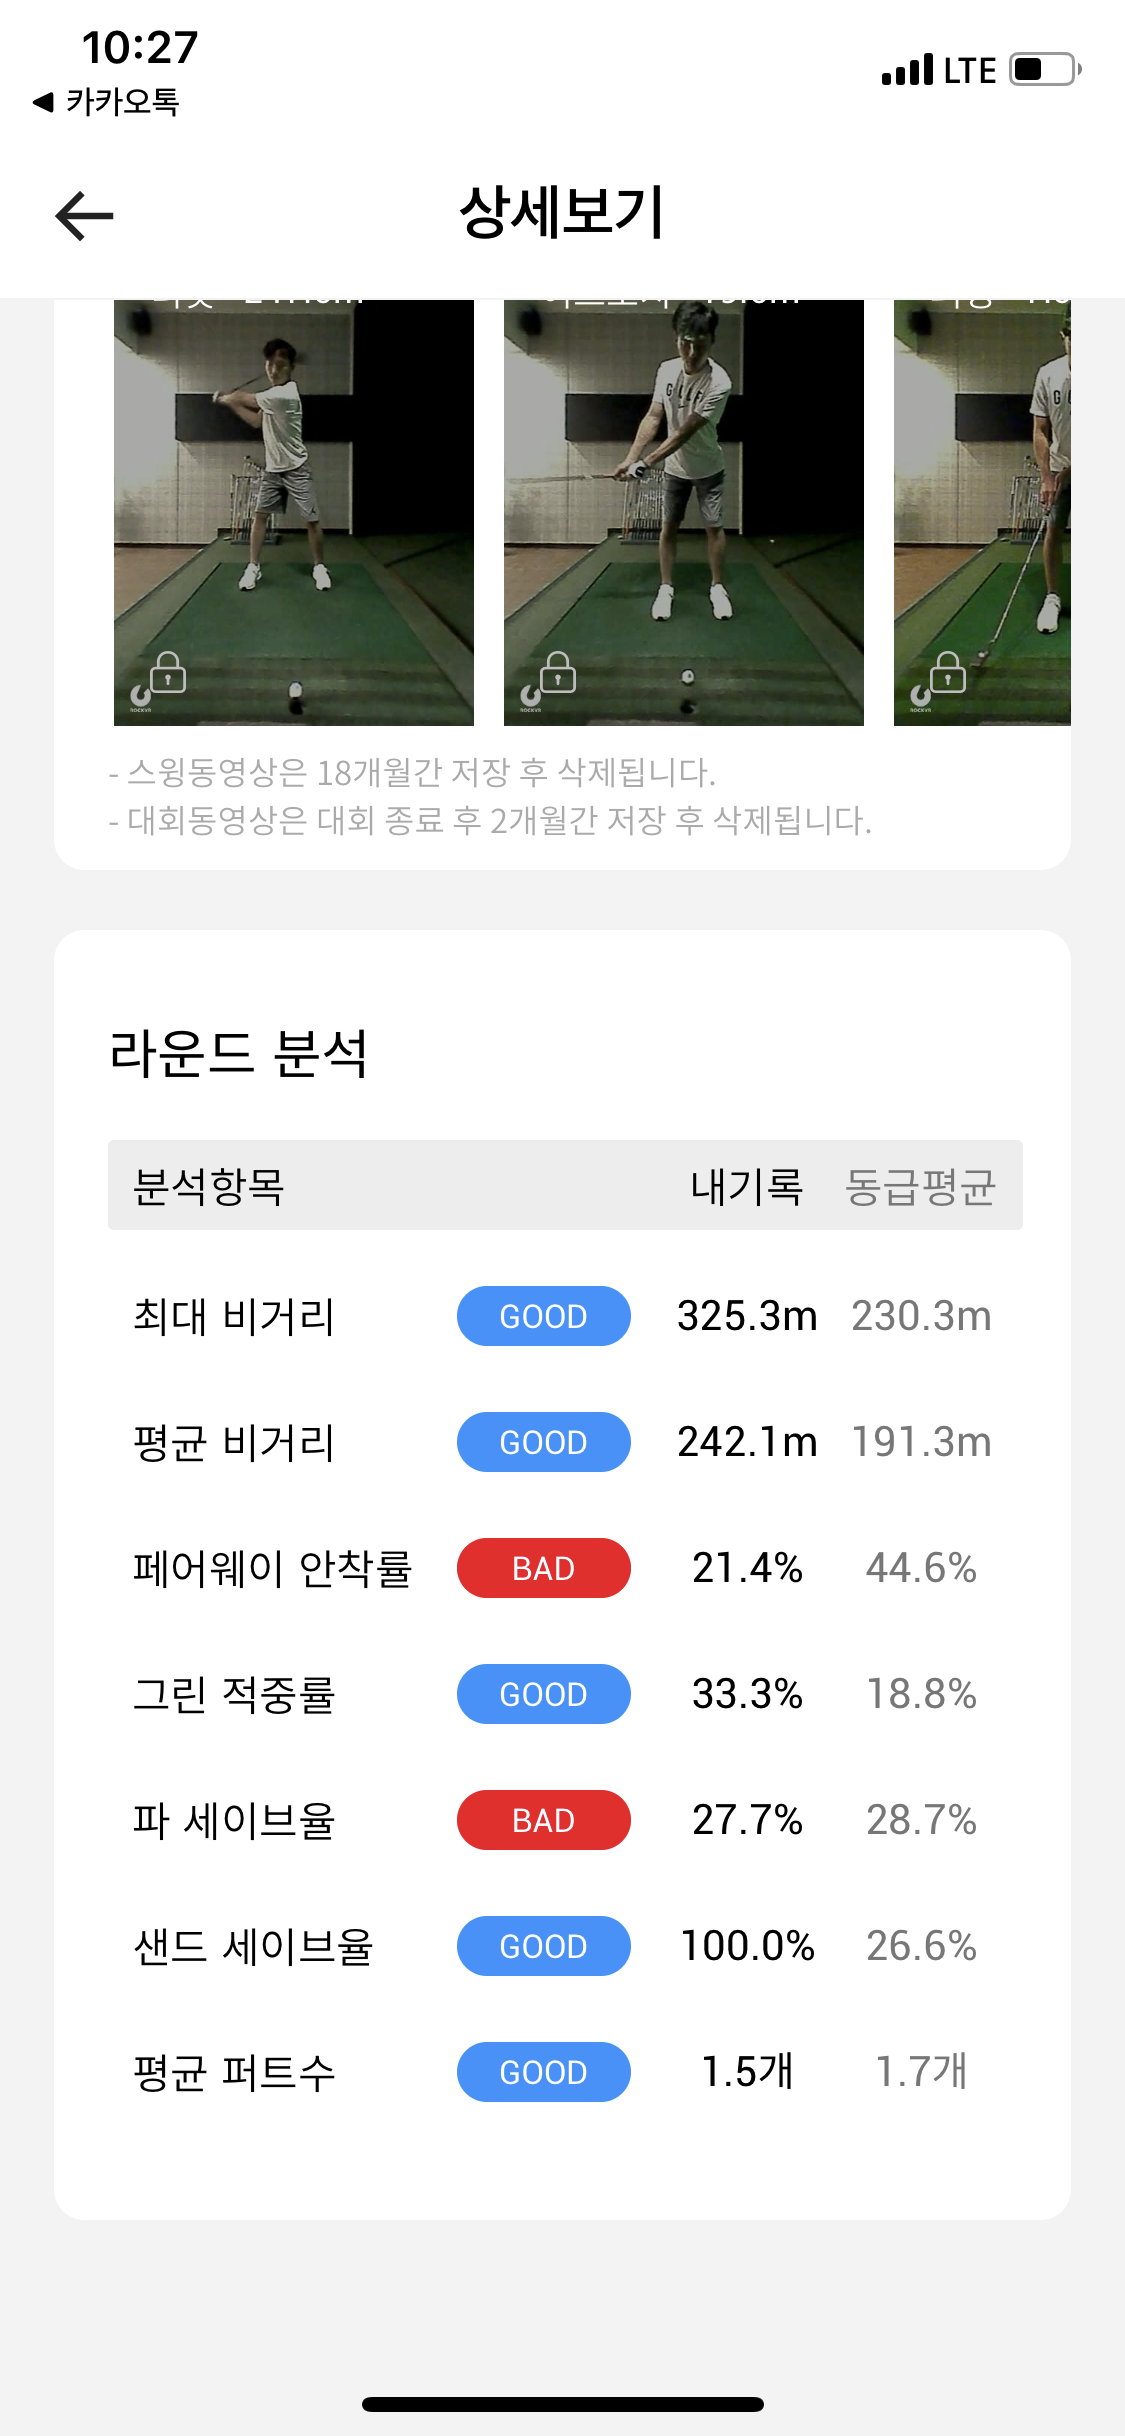Open the partially visible third swing video

[982, 500]
